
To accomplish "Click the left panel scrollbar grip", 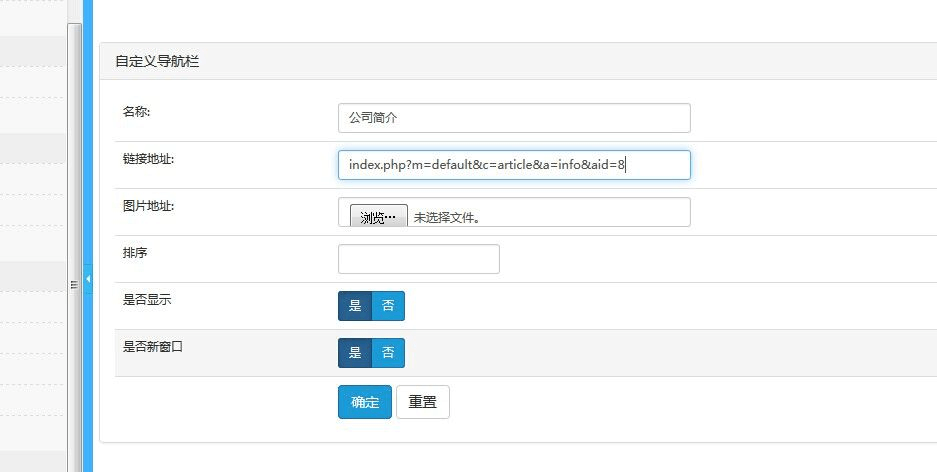I will coord(74,285).
